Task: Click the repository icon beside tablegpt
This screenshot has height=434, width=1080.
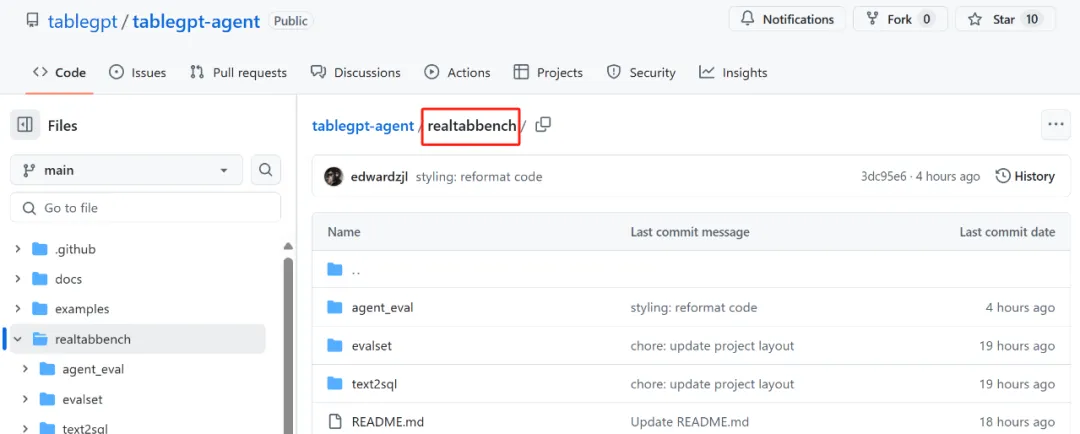Action: (x=32, y=20)
